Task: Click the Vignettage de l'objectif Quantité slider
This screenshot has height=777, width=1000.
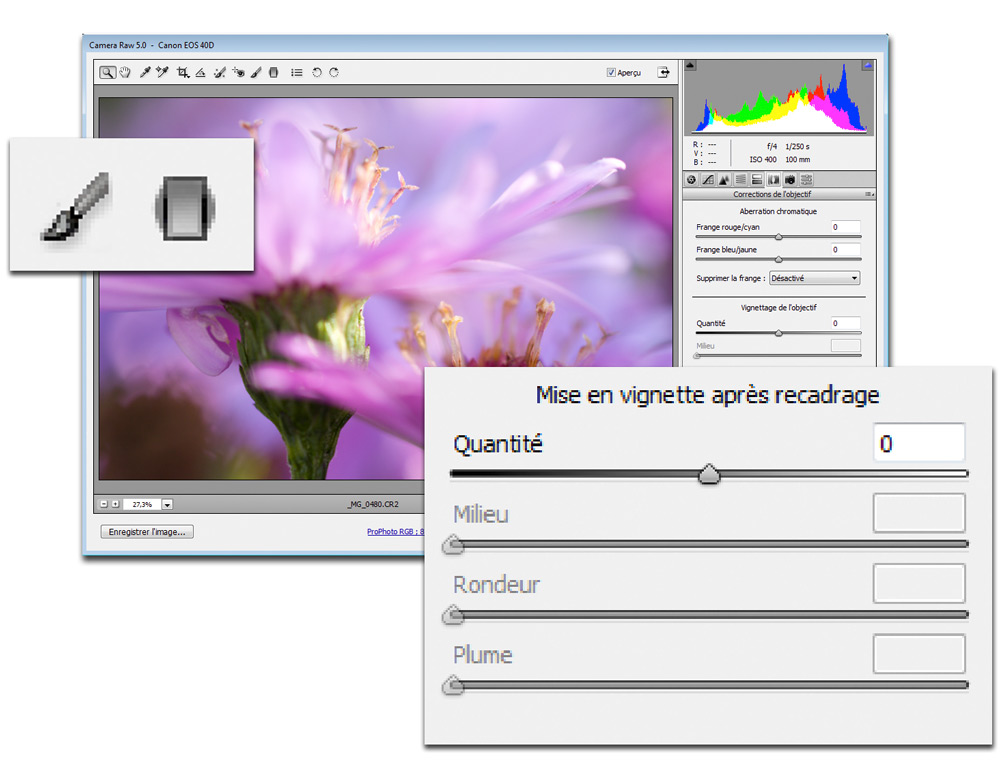Action: click(778, 333)
